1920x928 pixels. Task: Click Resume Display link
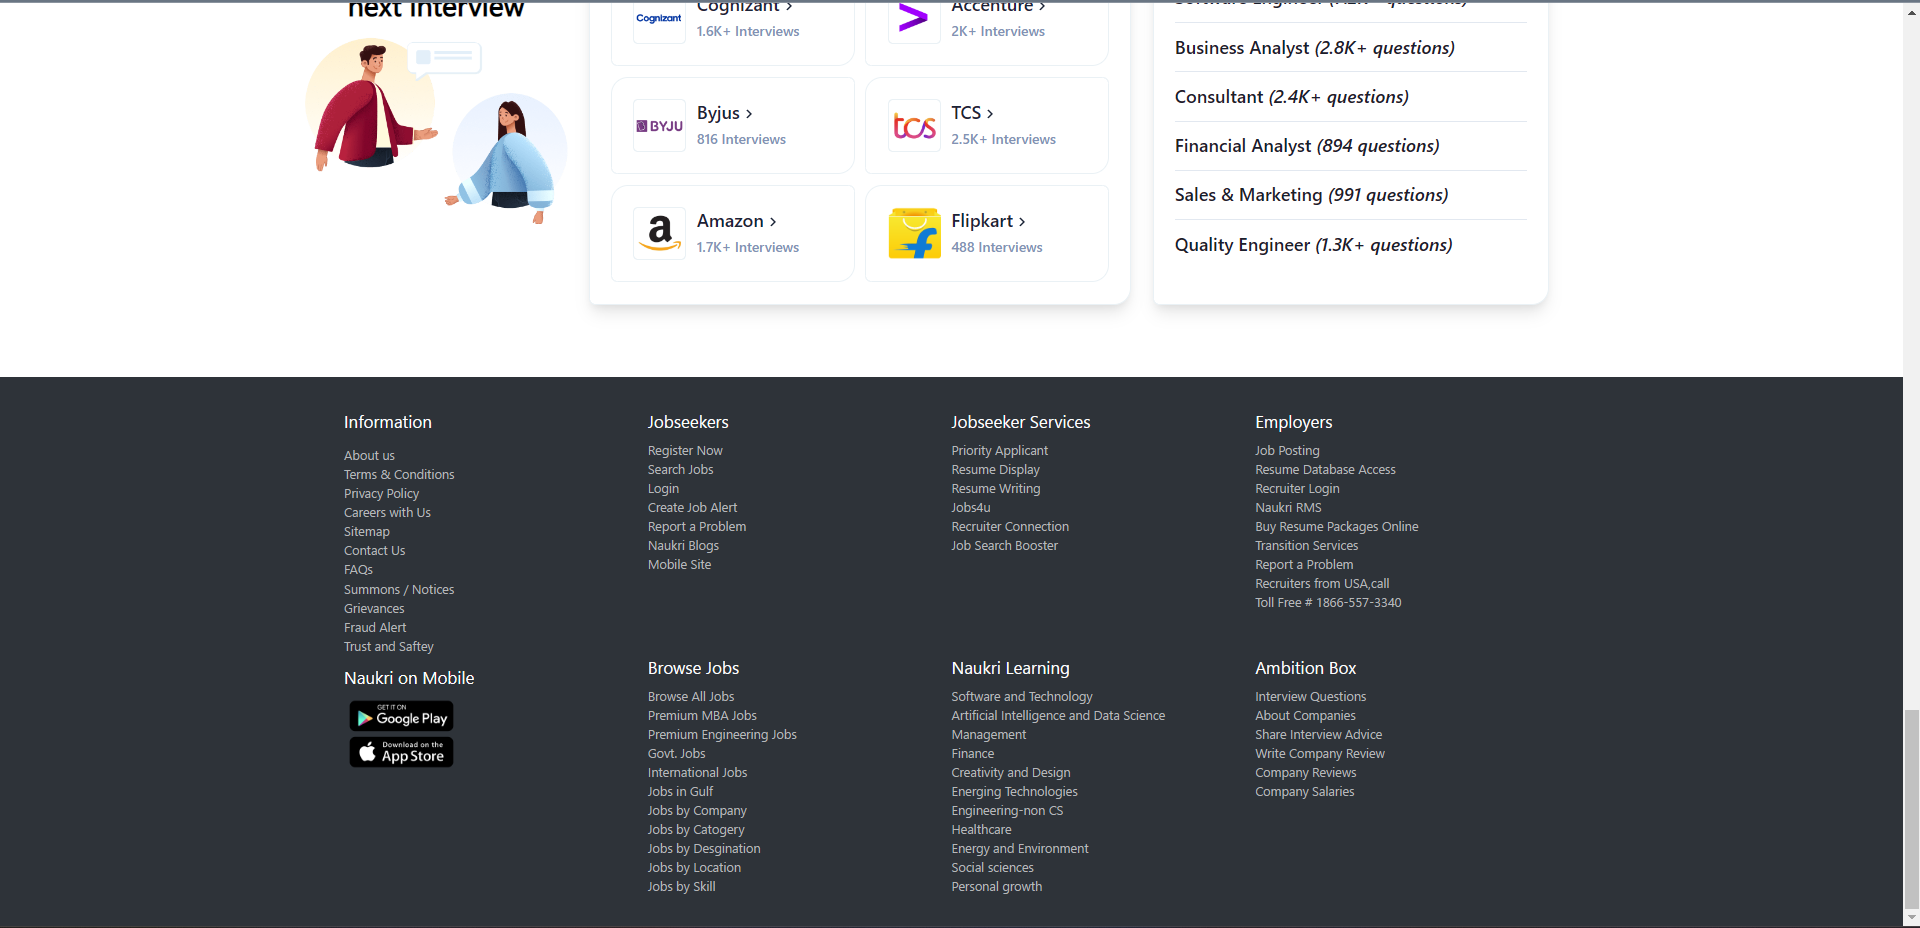click(995, 470)
